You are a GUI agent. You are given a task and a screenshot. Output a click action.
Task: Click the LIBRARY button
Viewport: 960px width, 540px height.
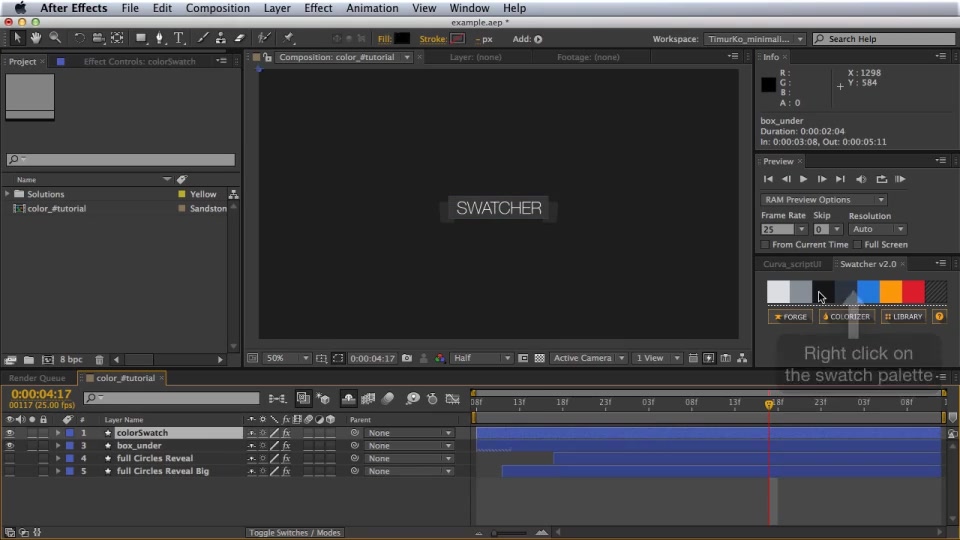point(904,317)
